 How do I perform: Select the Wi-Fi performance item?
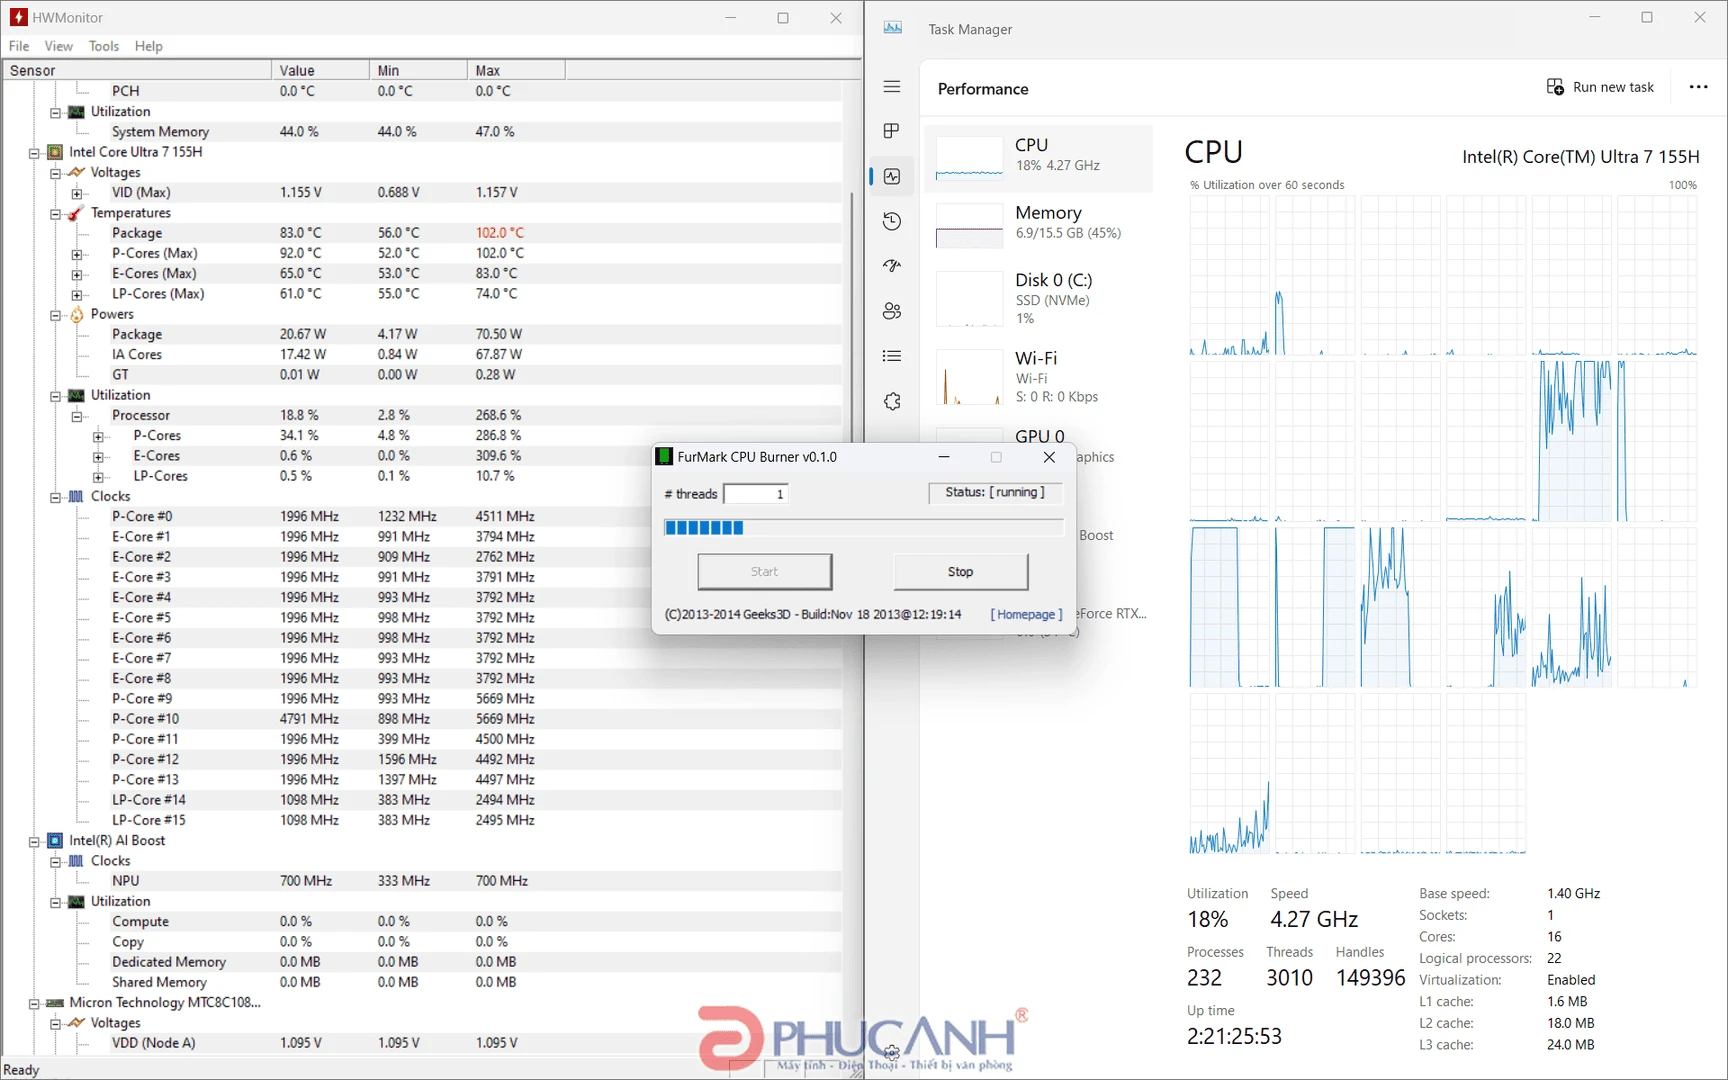[1038, 377]
